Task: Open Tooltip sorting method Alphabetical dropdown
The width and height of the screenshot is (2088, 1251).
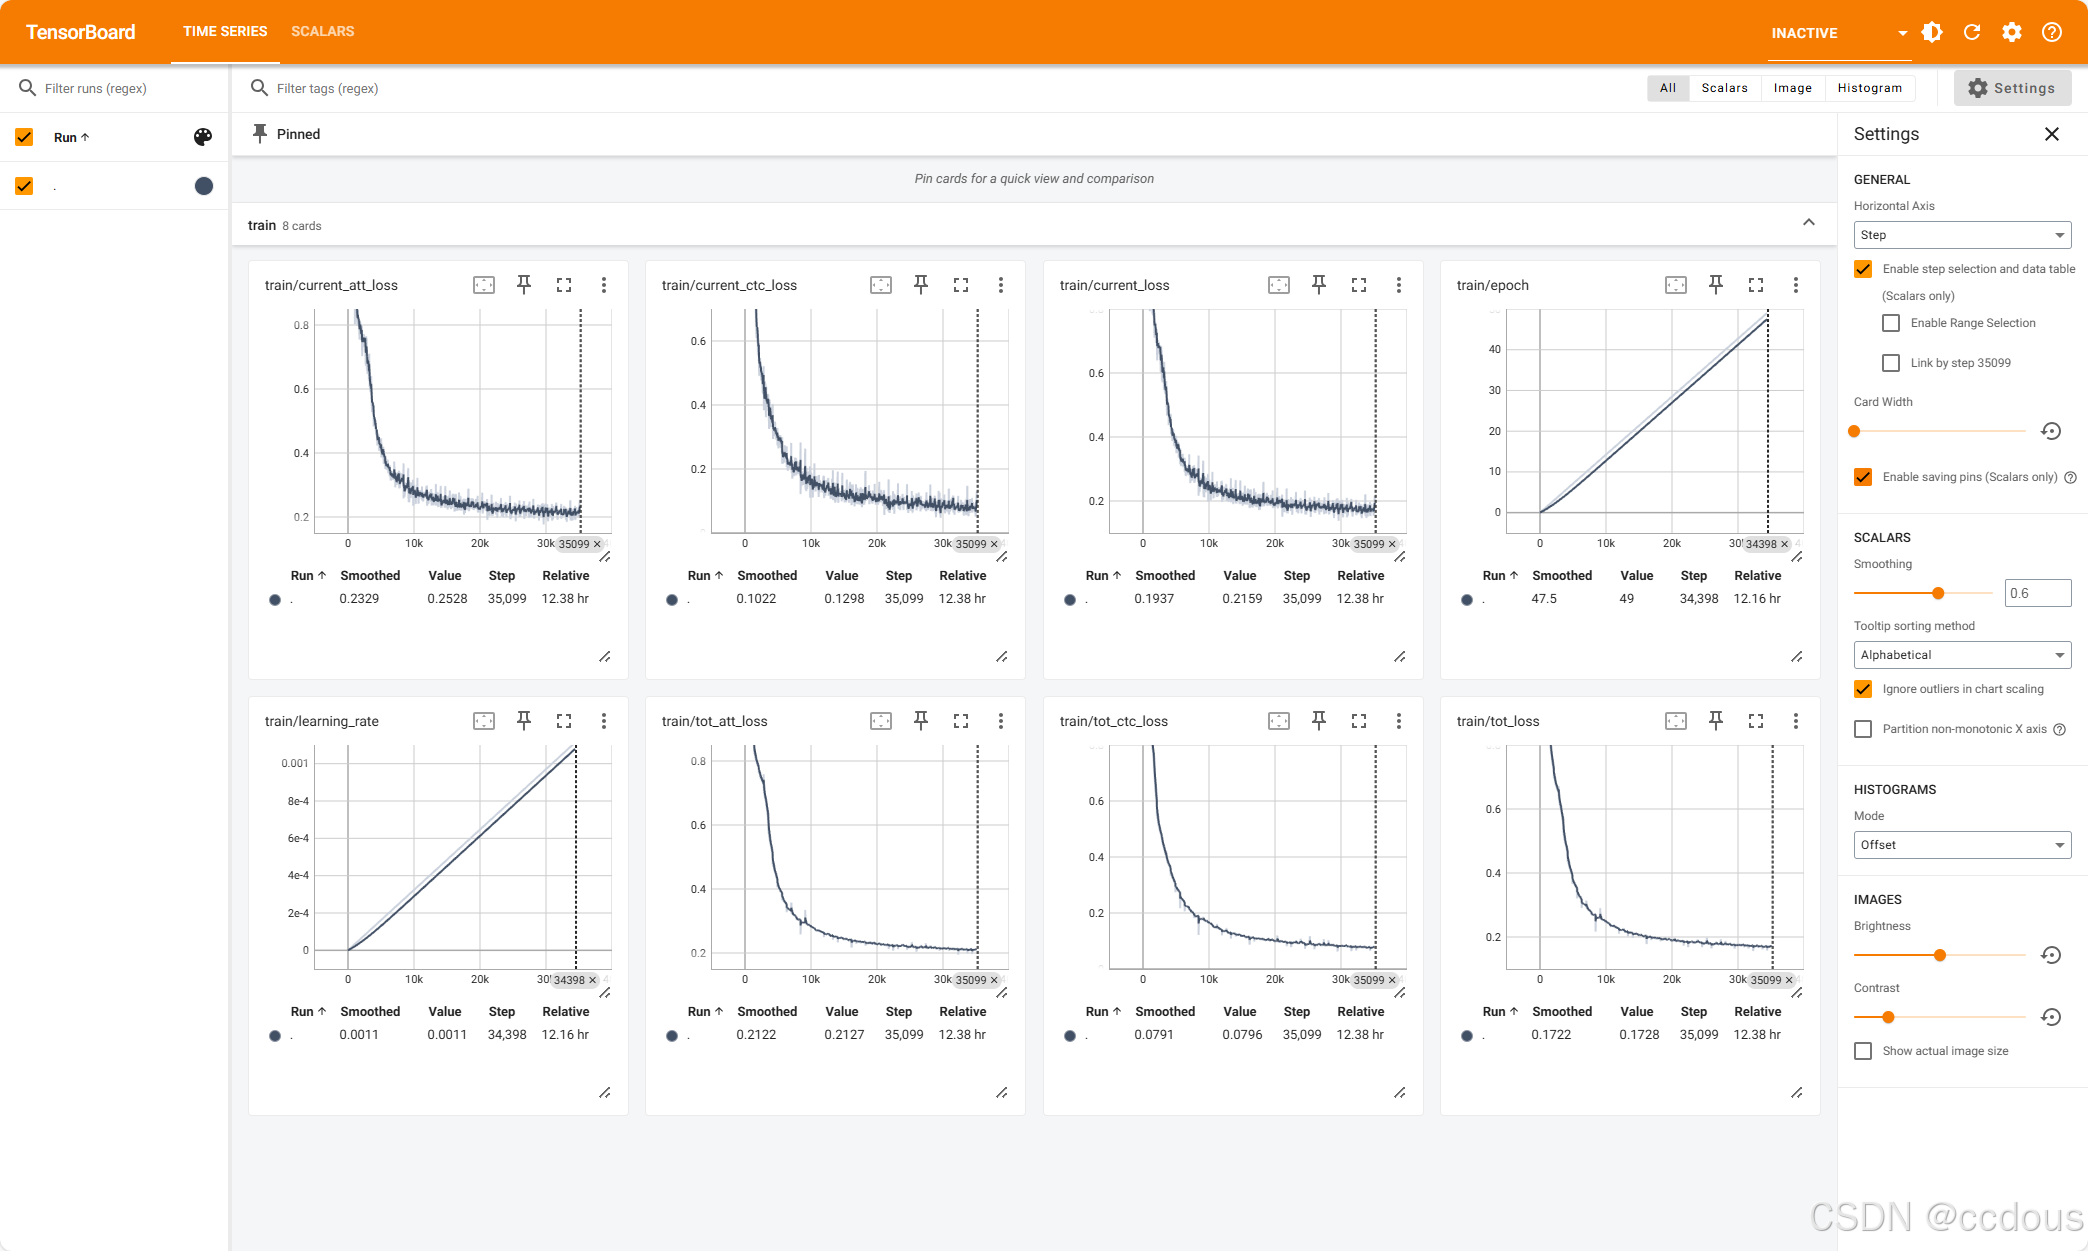Action: 1962,655
